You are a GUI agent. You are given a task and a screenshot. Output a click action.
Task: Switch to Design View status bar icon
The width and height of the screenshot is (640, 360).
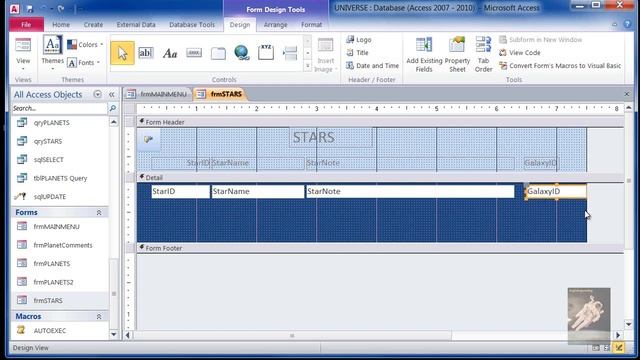point(619,348)
